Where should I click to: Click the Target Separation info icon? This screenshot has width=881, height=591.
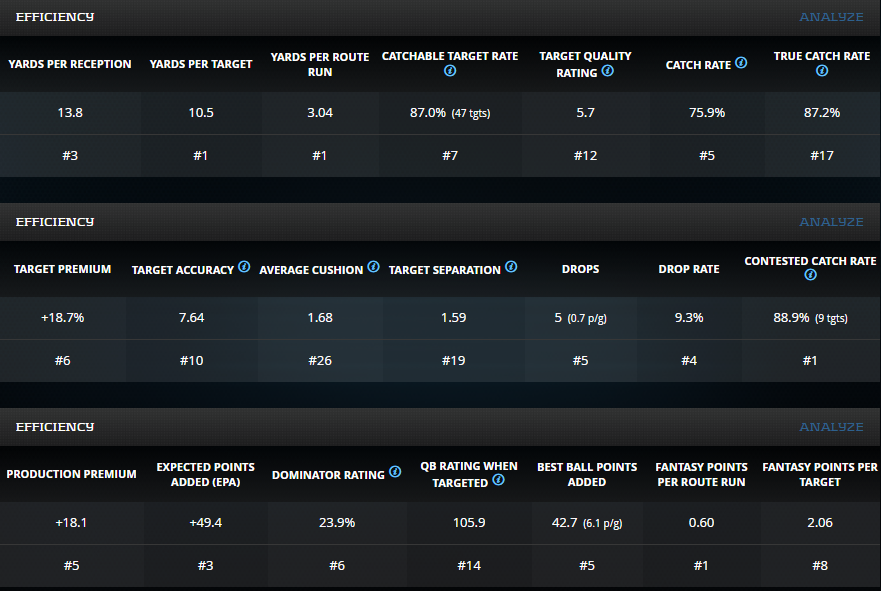[x=511, y=267]
